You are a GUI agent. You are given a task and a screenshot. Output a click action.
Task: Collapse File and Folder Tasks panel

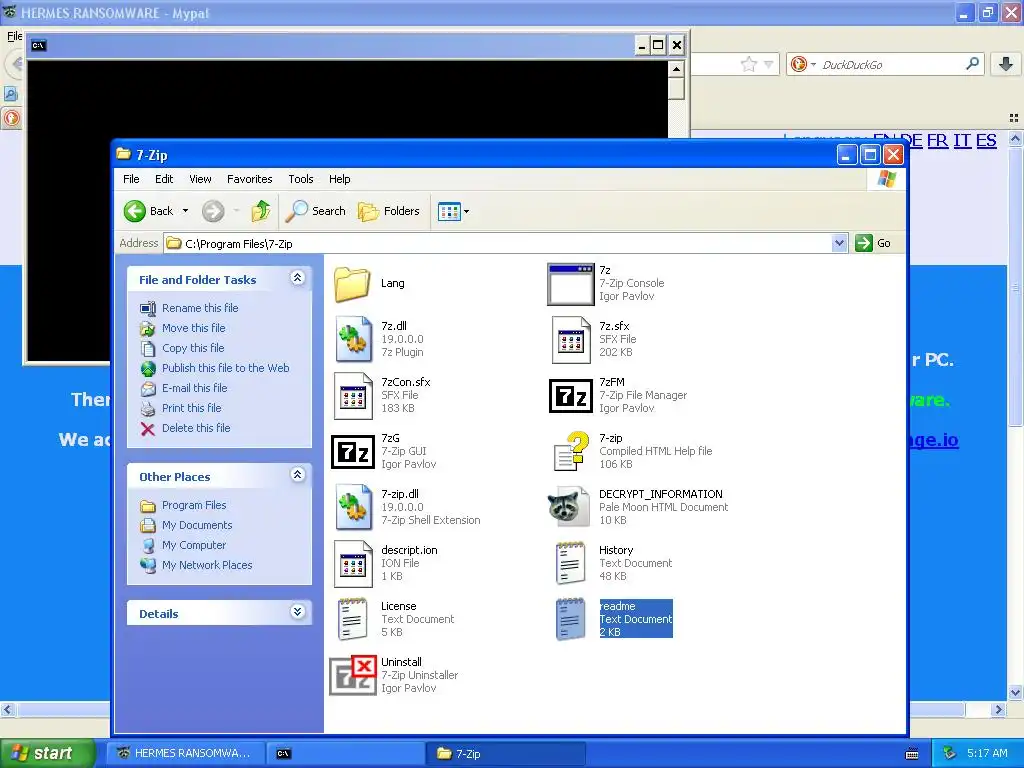coord(297,278)
